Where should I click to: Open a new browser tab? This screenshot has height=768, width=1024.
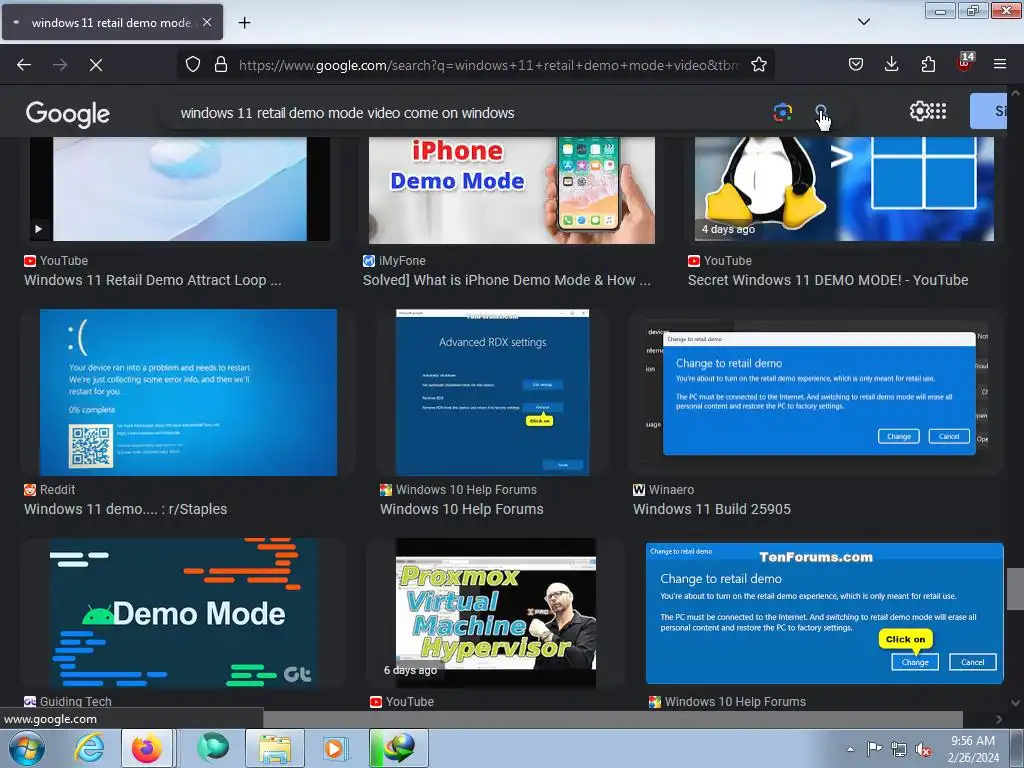tap(244, 22)
